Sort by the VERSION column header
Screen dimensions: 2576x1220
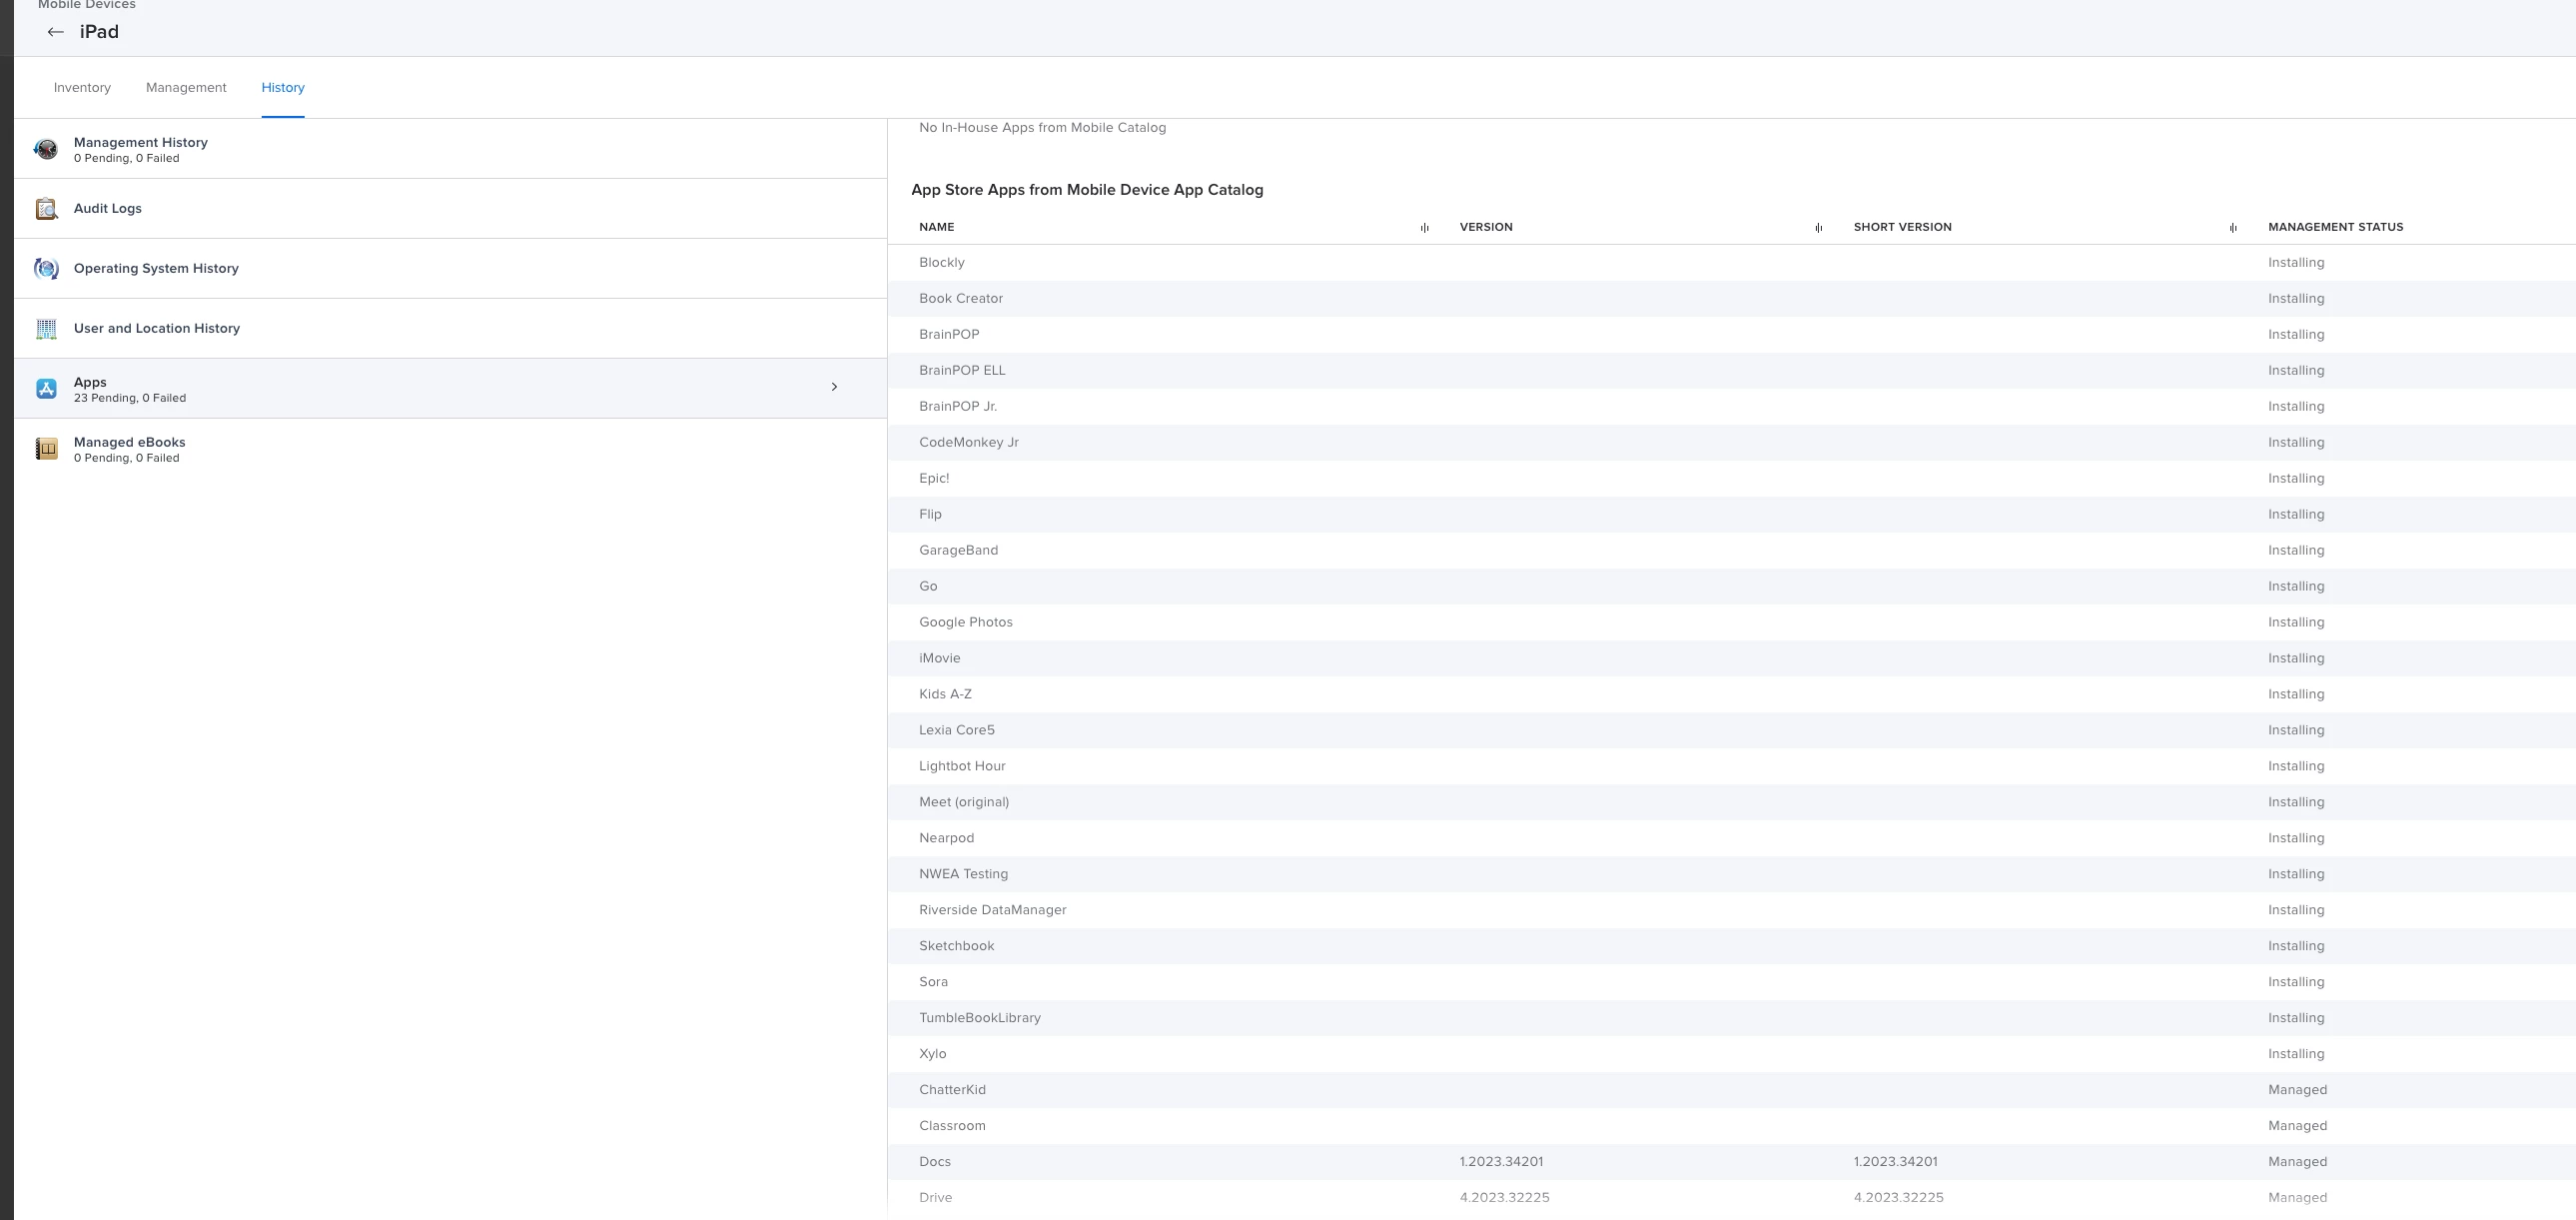coord(1486,227)
